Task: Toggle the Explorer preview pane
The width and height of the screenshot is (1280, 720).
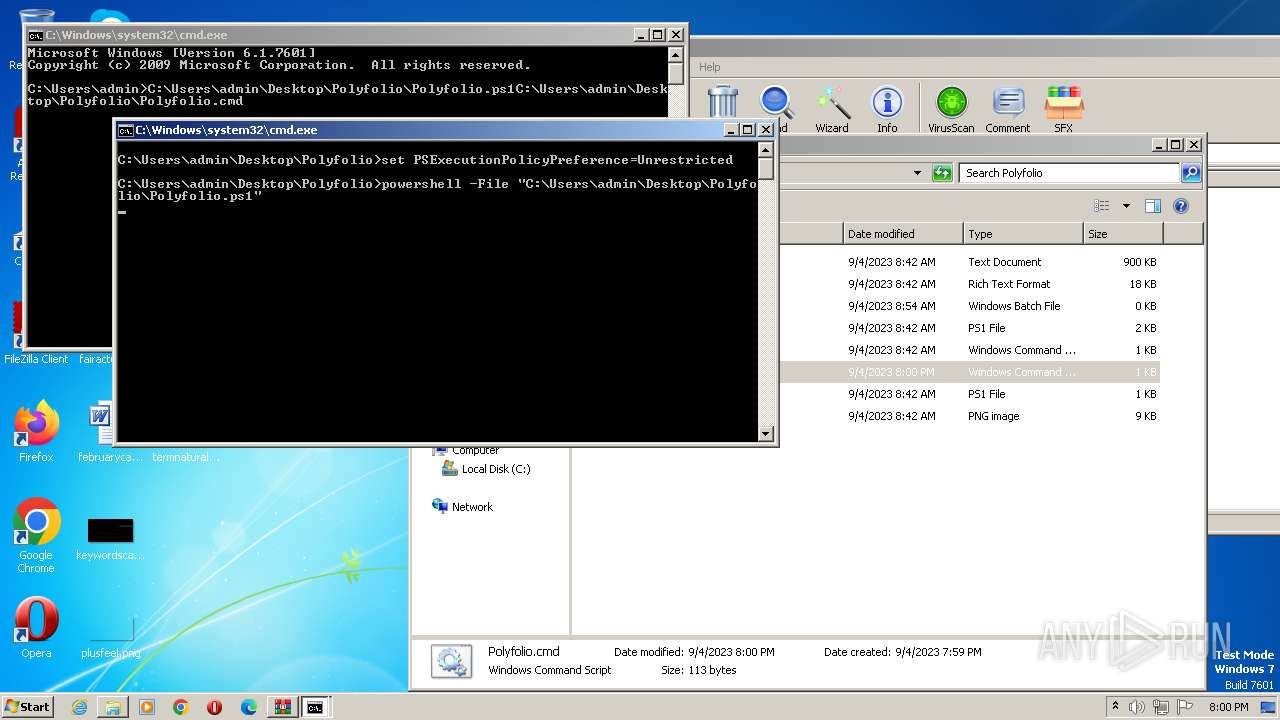Action: point(1153,206)
